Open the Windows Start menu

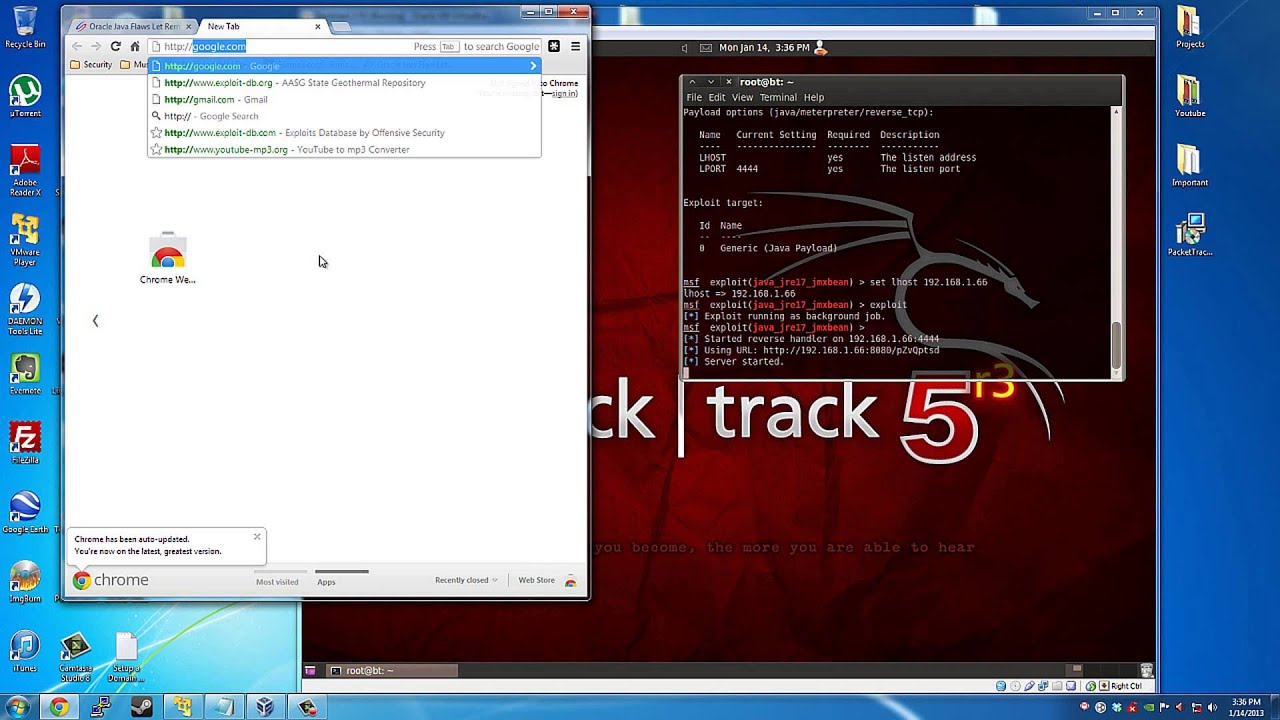coord(18,707)
